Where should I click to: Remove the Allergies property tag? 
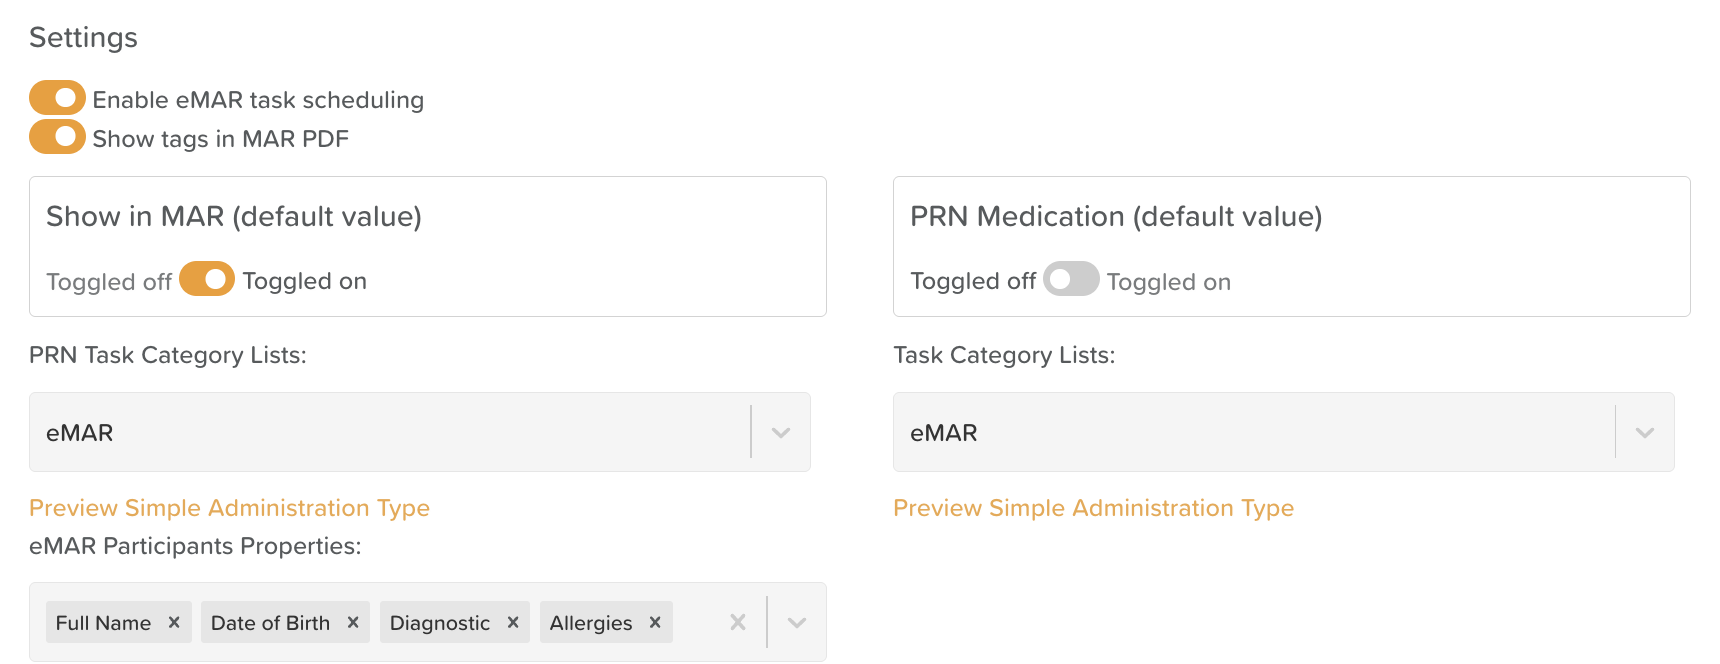coord(655,622)
